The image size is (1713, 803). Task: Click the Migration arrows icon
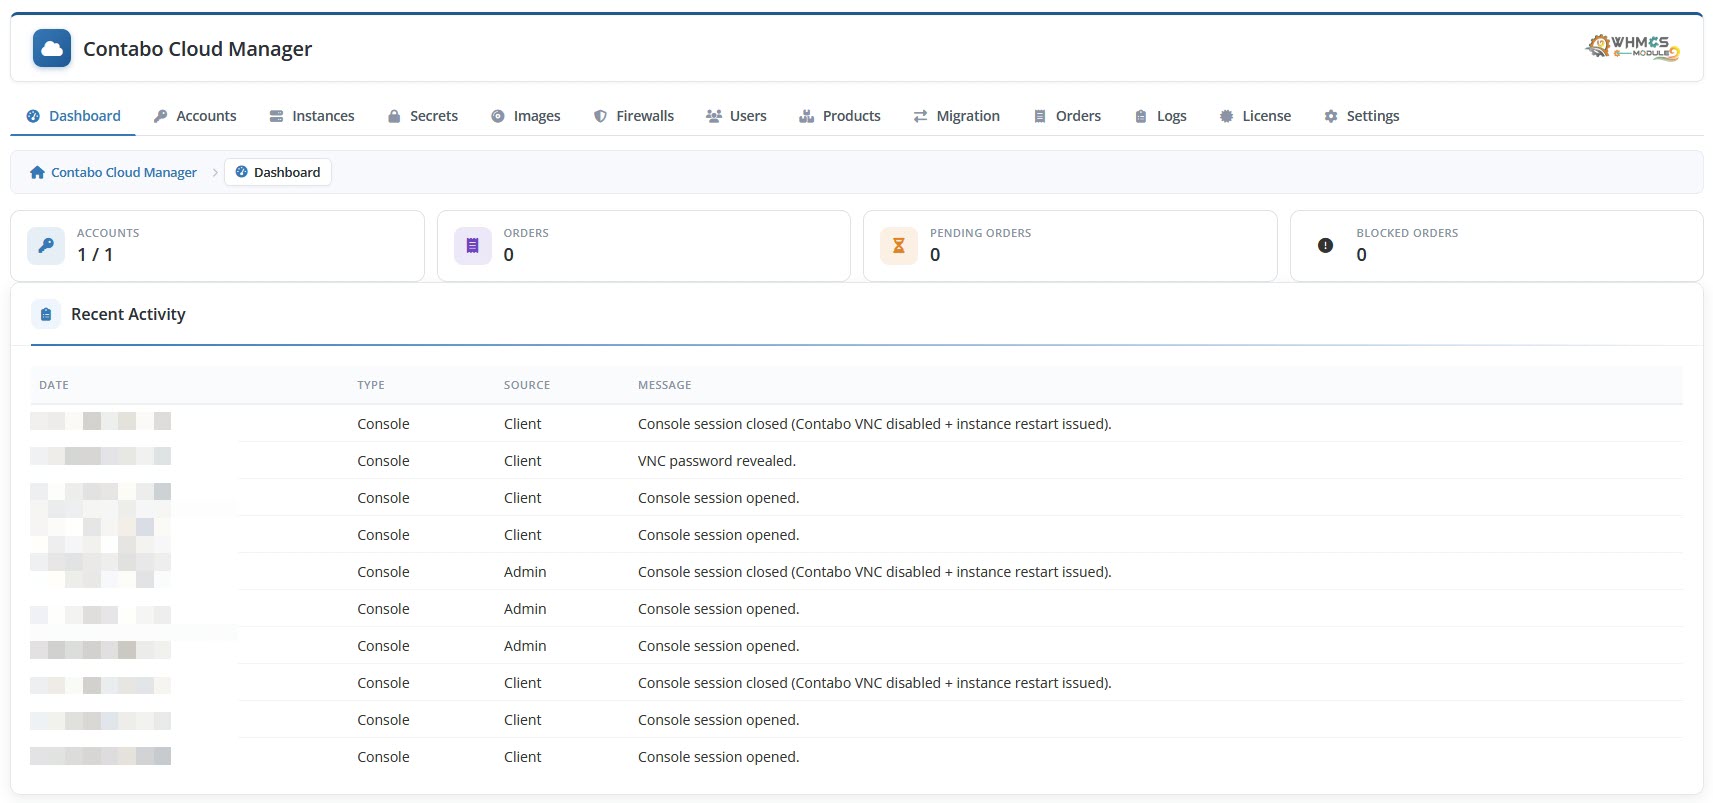tap(920, 116)
